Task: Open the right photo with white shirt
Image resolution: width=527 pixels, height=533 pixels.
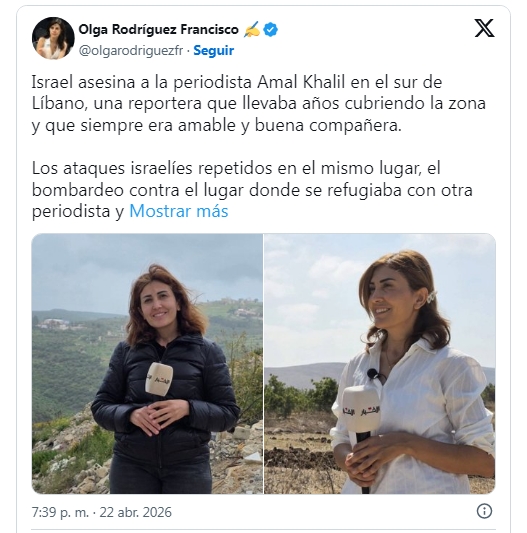Action: (x=380, y=364)
